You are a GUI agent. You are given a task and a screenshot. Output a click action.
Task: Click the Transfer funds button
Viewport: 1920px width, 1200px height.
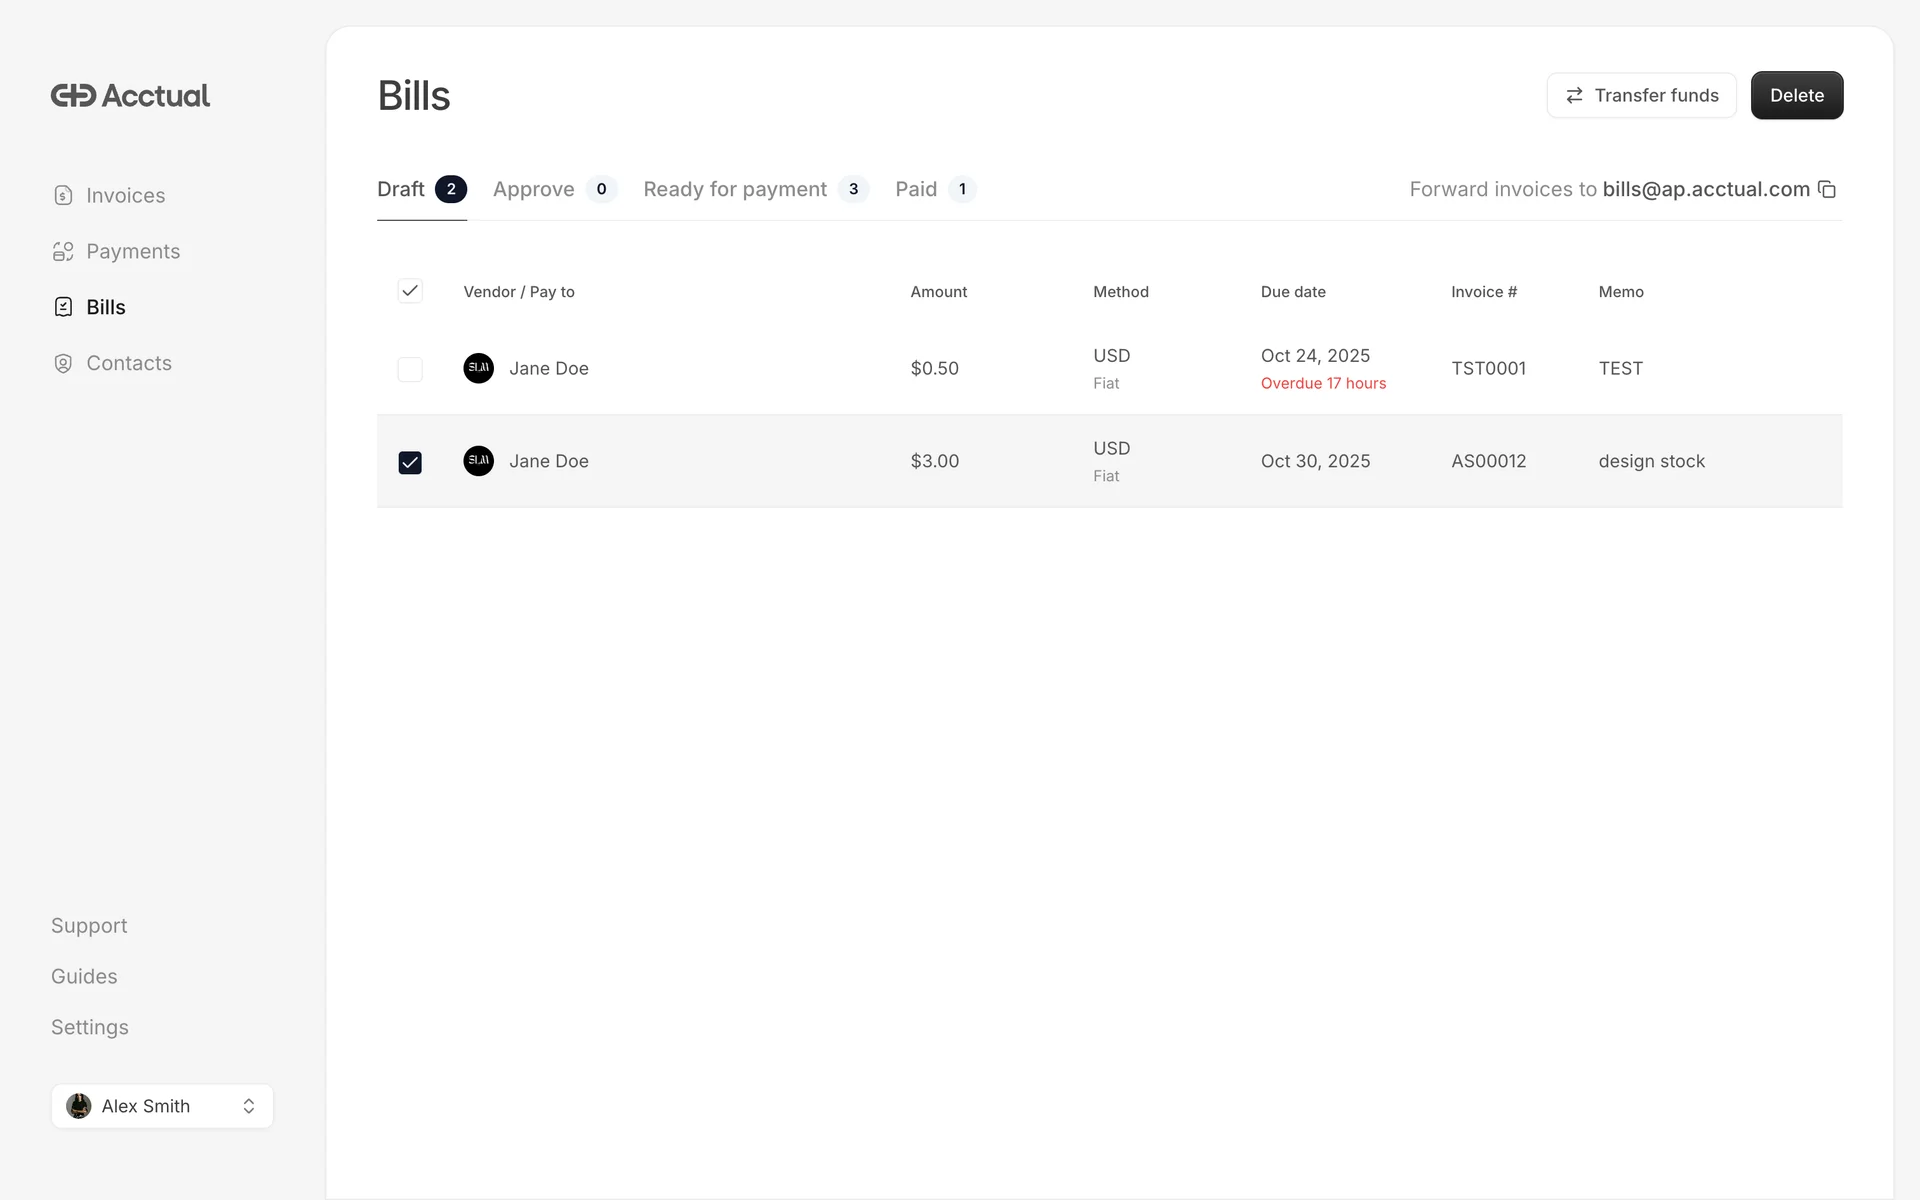1641,95
